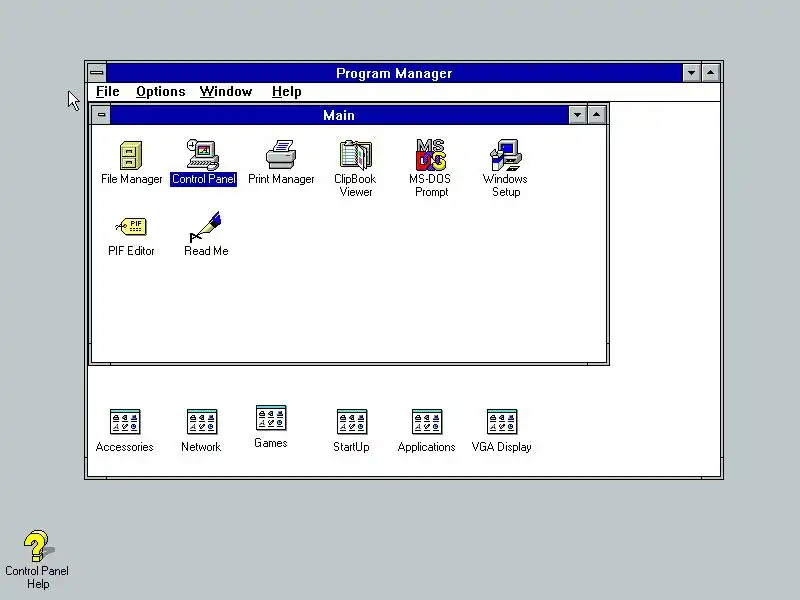800x600 pixels.
Task: Click the 'ClipBook Viewer' label text
Action: coord(355,185)
